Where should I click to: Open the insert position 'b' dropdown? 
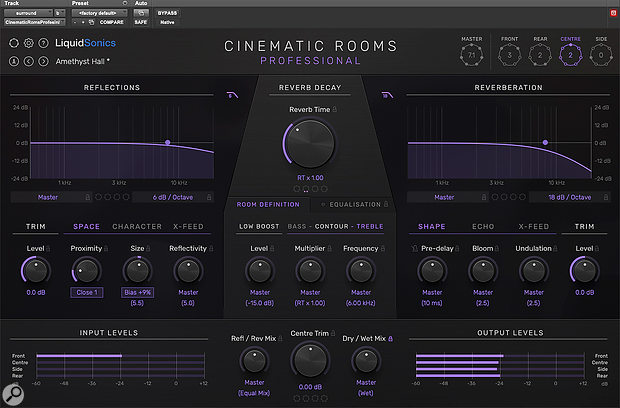(x=59, y=13)
